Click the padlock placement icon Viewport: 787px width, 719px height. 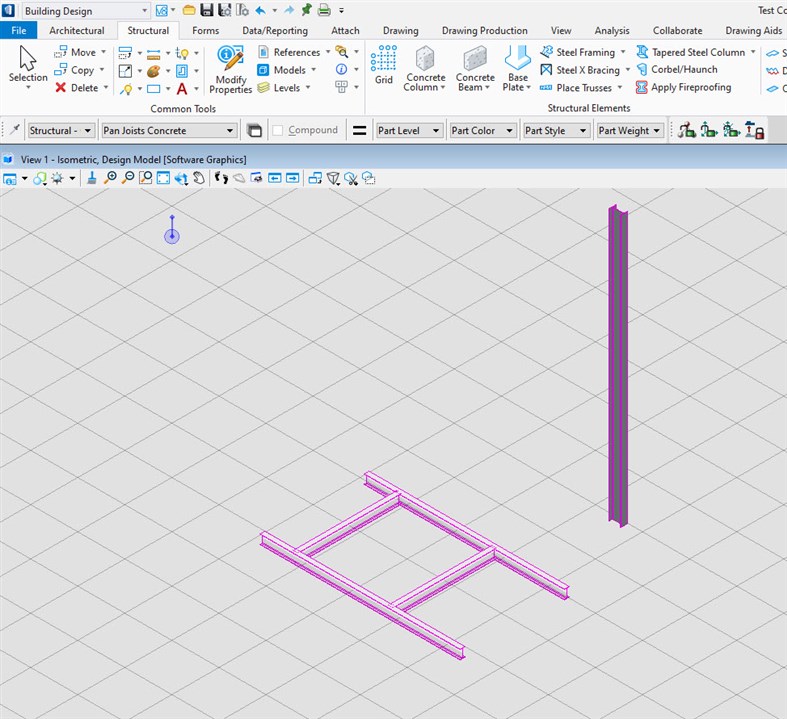tap(754, 130)
